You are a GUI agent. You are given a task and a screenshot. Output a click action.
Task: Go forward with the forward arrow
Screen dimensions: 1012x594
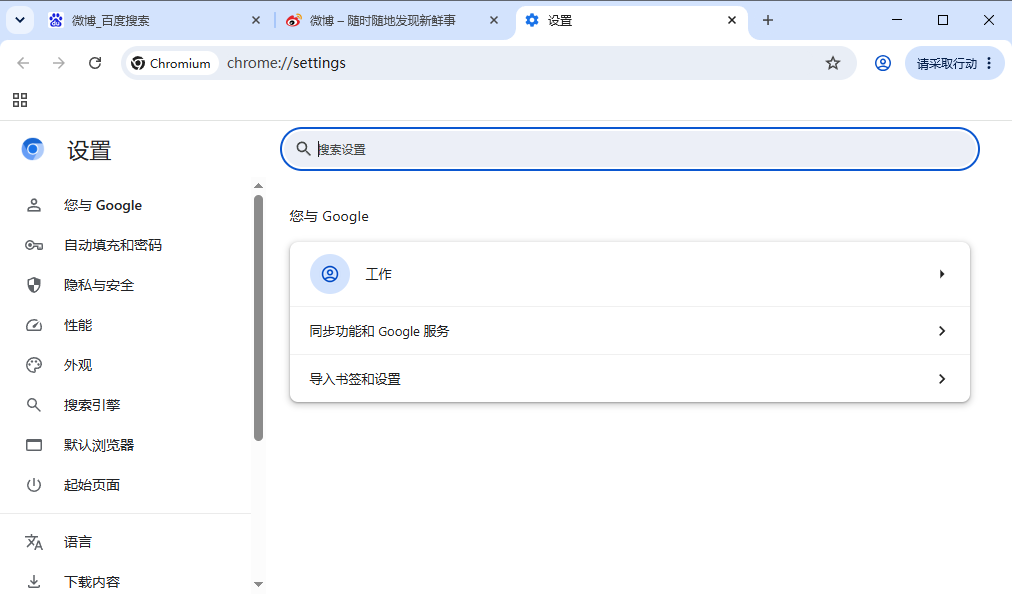[59, 63]
